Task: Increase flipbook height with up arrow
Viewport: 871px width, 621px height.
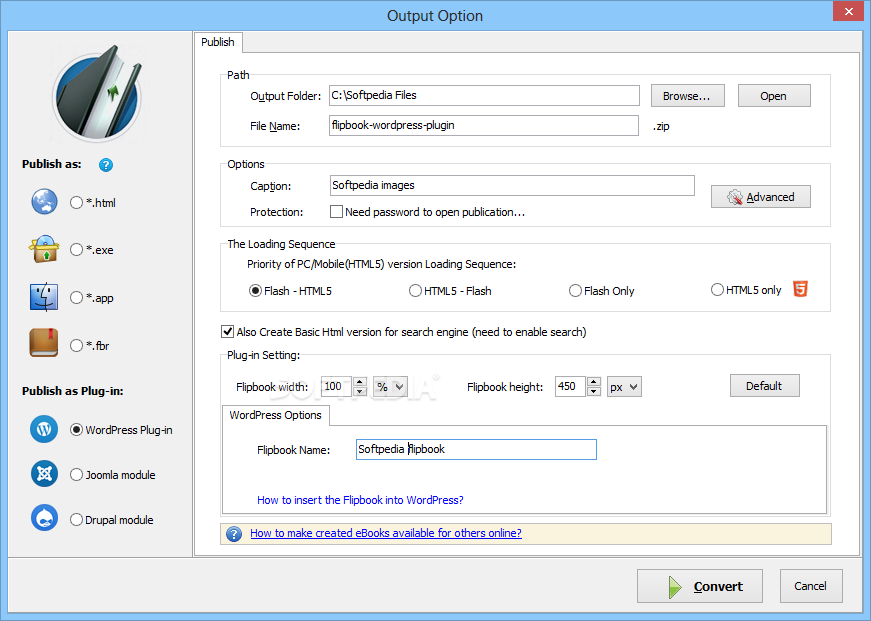Action: point(594,382)
